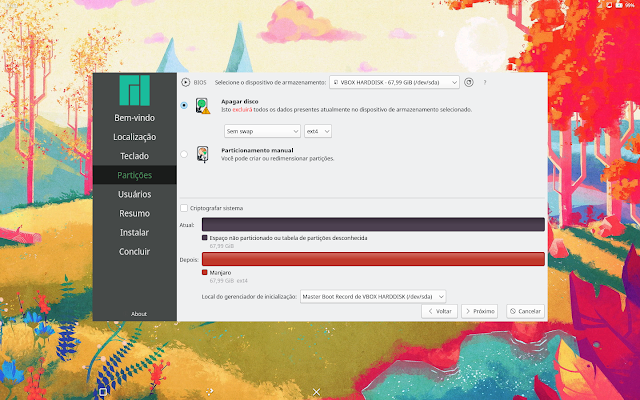Open the bootloader location dropdown (Master Boot Record)
This screenshot has height=400, width=640.
[373, 297]
